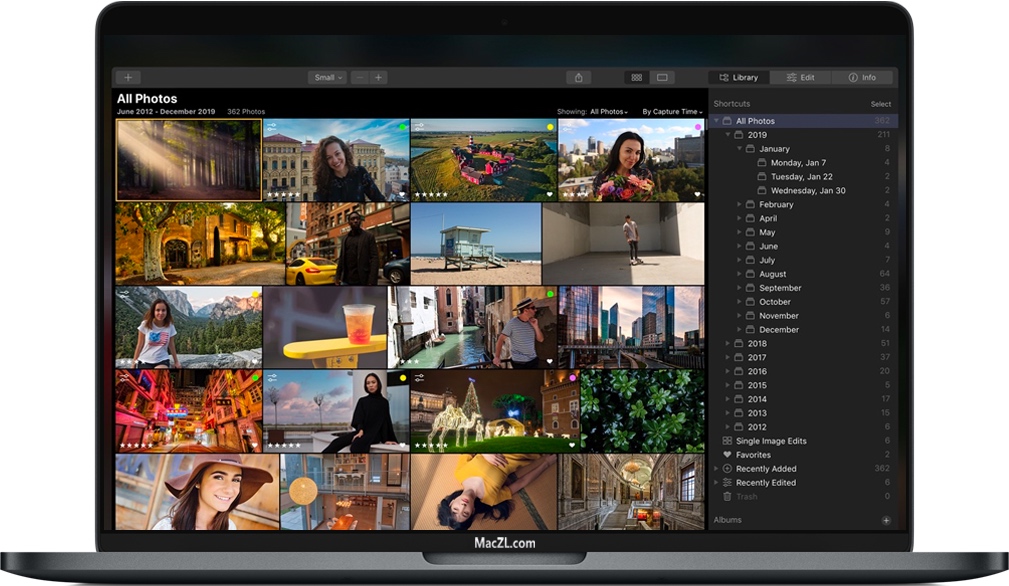
Task: Select the sunlit forest photo thumbnail
Action: (x=188, y=160)
